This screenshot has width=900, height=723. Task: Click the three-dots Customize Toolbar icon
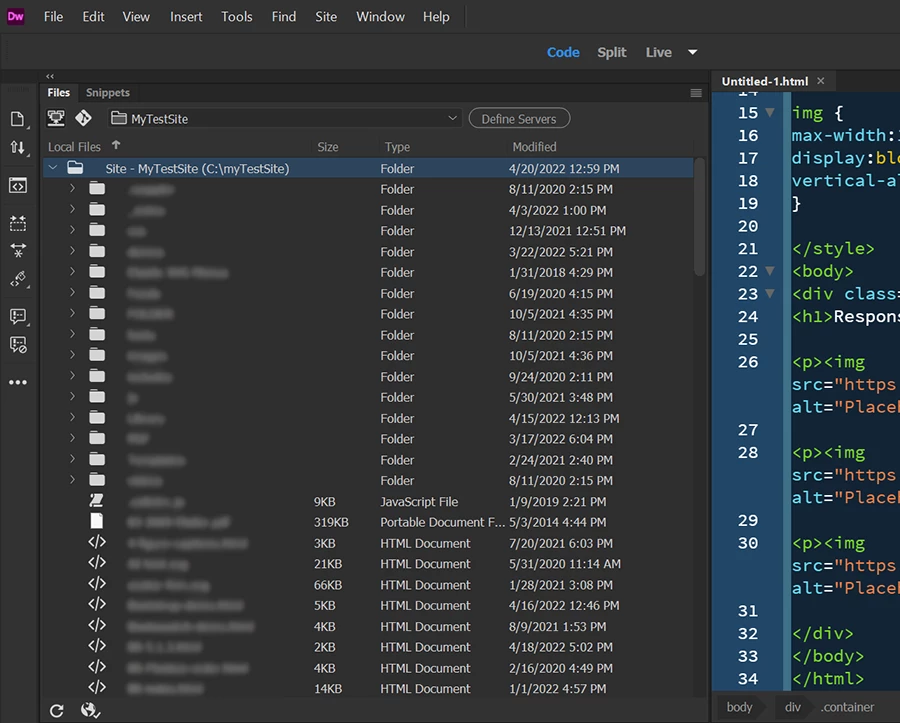[x=18, y=382]
